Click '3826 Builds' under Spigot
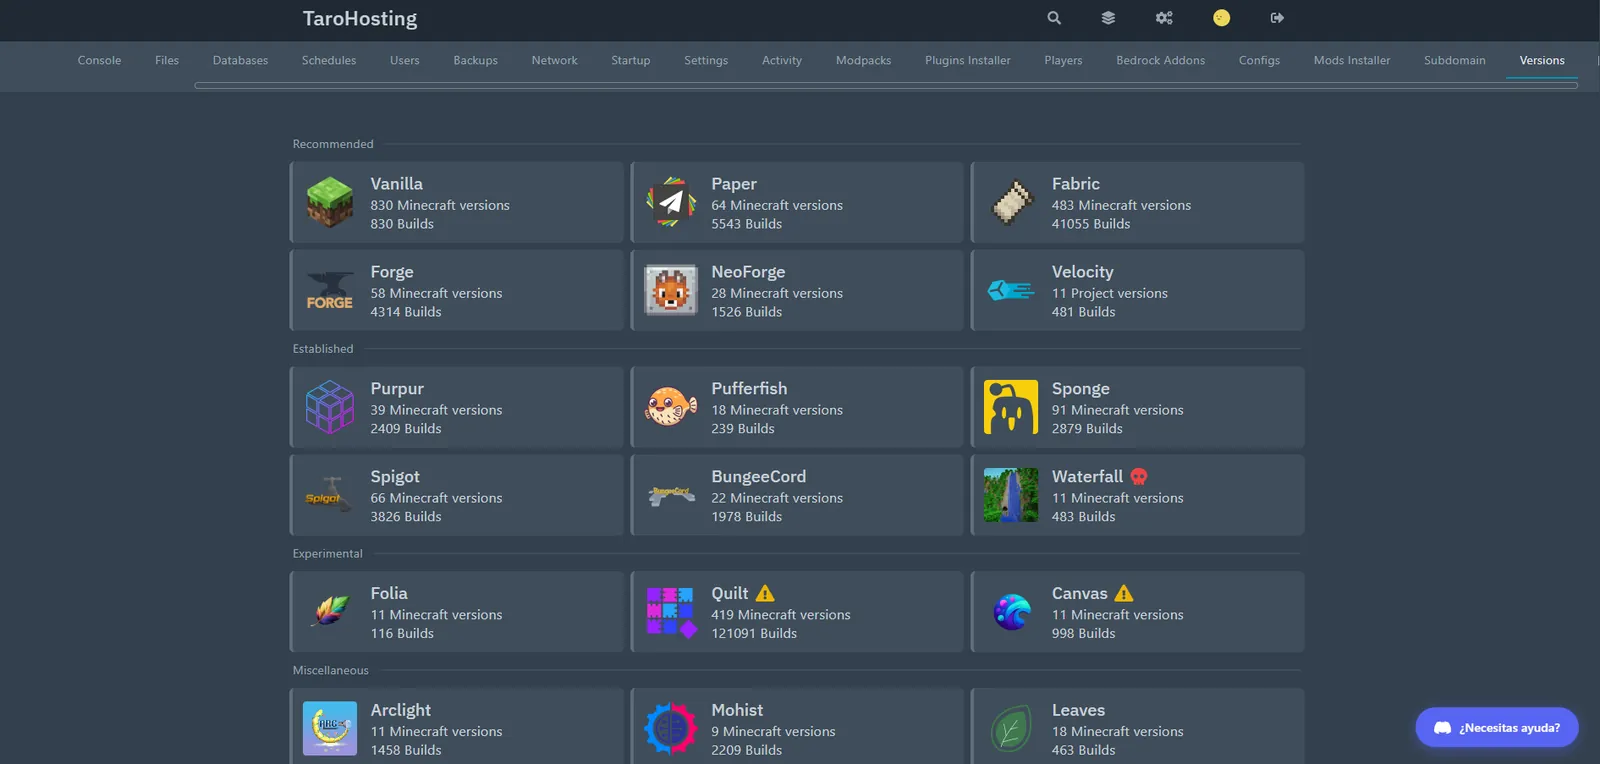The image size is (1600, 764). pos(405,517)
